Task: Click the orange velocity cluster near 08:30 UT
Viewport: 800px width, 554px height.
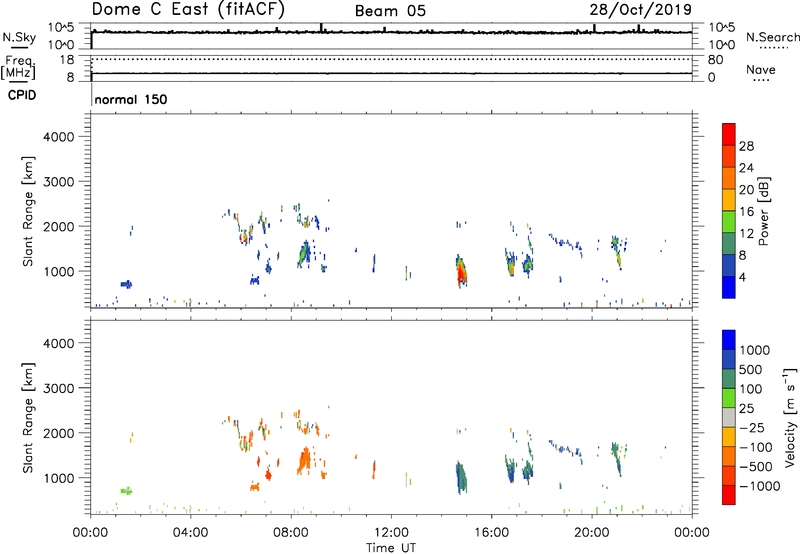Action: 304,461
